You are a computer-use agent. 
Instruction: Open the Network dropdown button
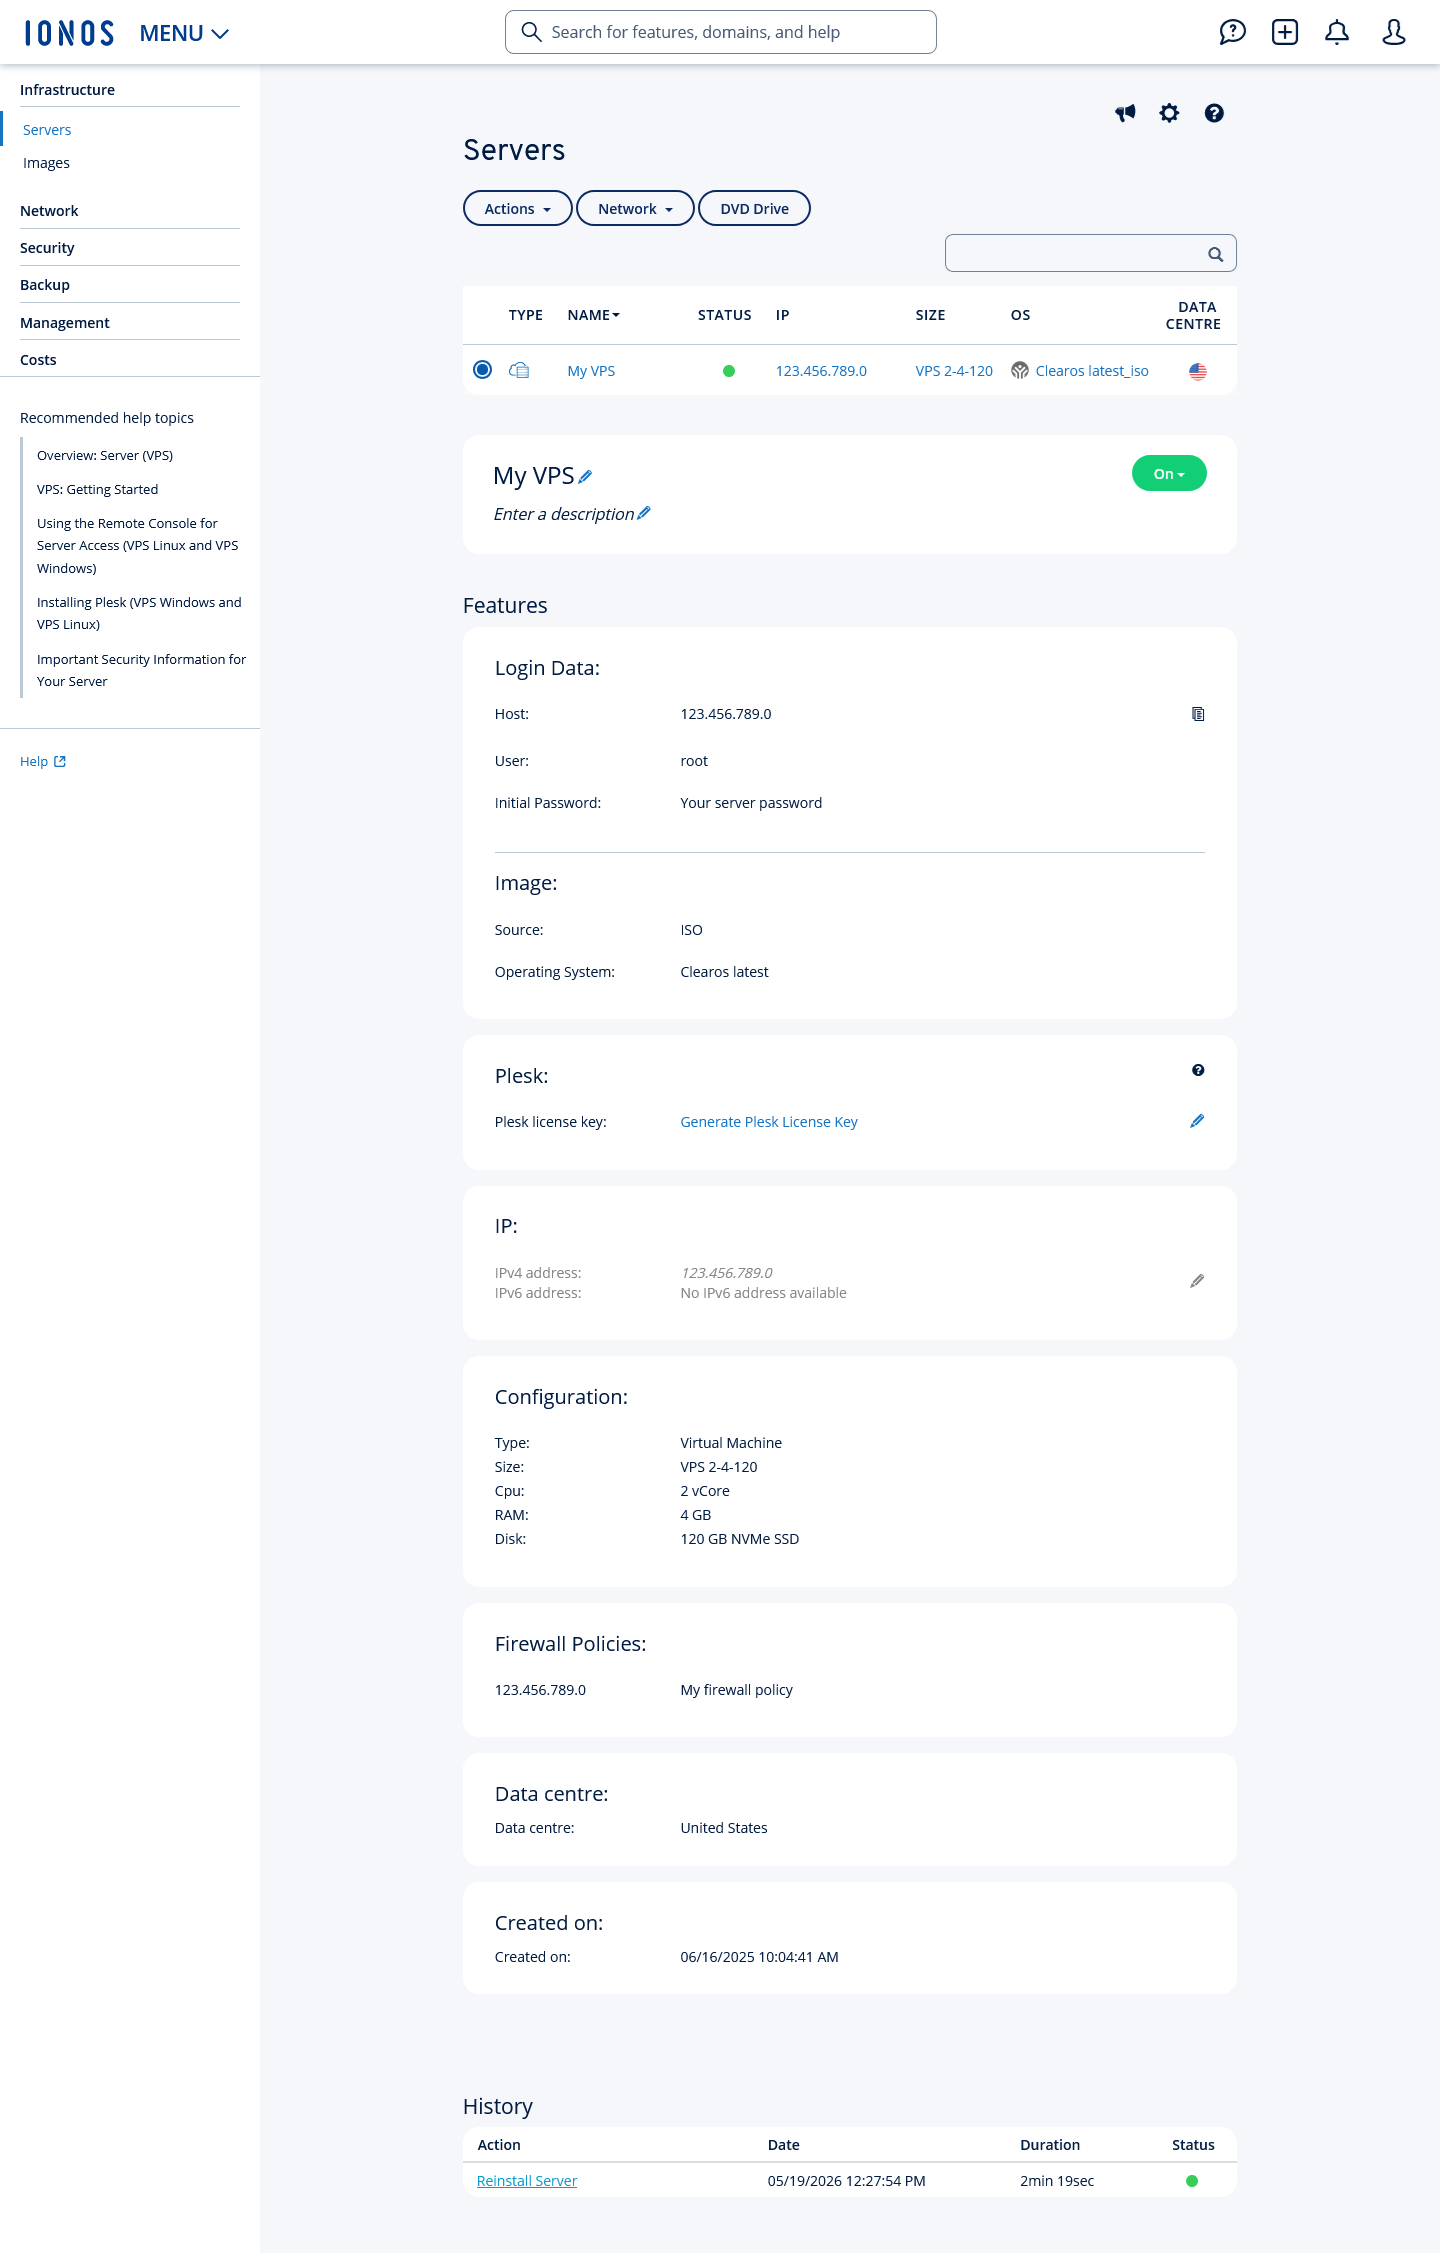pyautogui.click(x=635, y=208)
